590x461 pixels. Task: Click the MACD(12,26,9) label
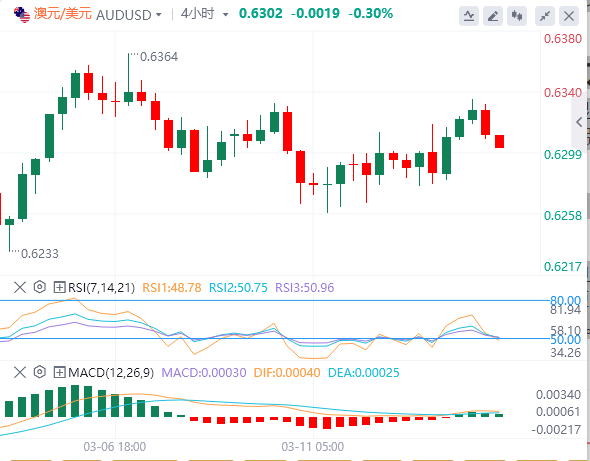(x=111, y=373)
